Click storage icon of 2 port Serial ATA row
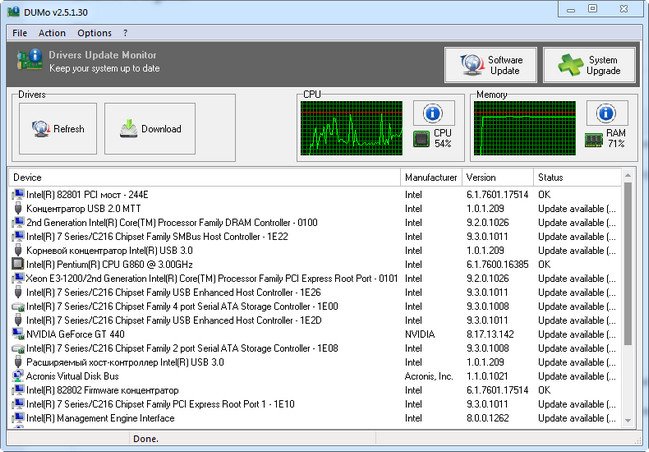This screenshot has width=649, height=452. (18, 349)
